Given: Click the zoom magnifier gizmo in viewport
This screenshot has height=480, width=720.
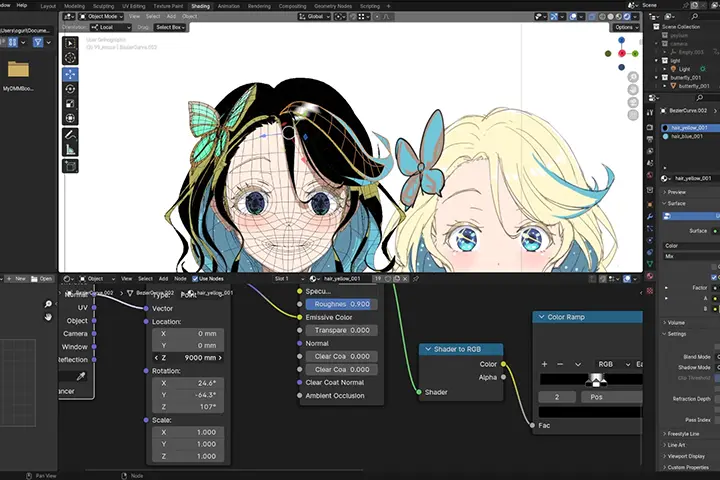Looking at the screenshot, I should click(633, 77).
